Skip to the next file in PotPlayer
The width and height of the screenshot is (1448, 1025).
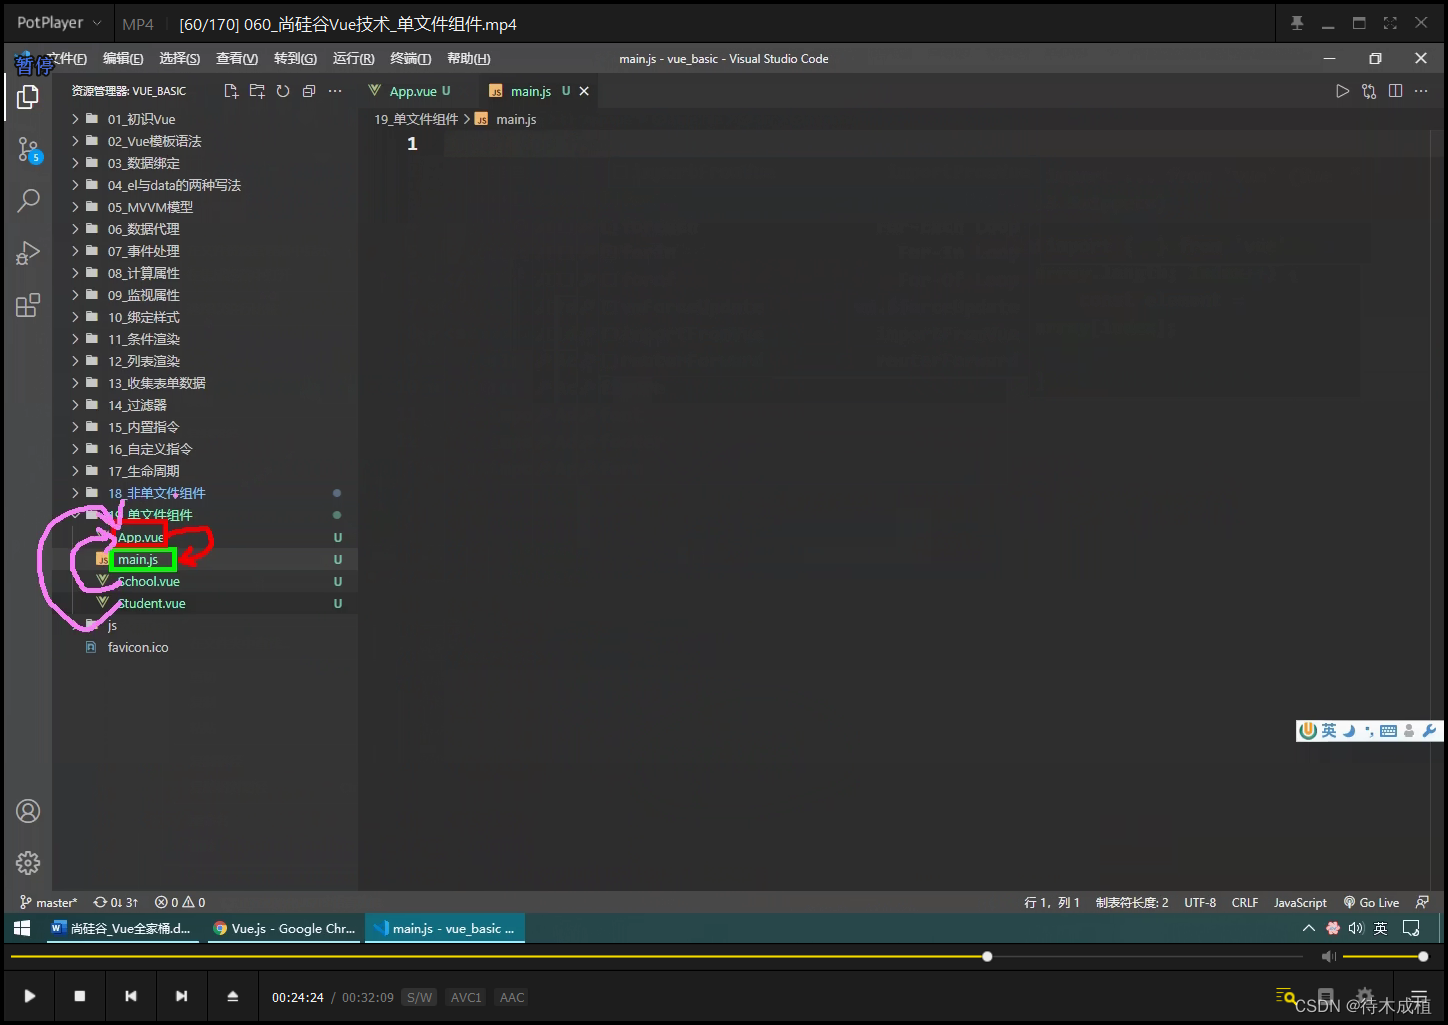point(181,996)
